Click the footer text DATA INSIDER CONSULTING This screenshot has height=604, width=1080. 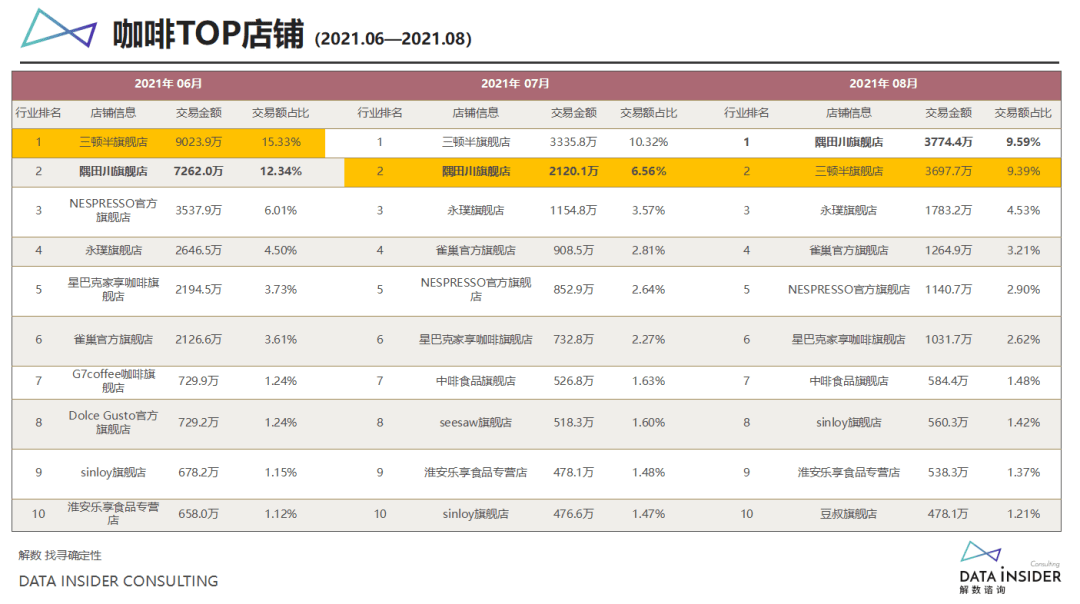[118, 581]
